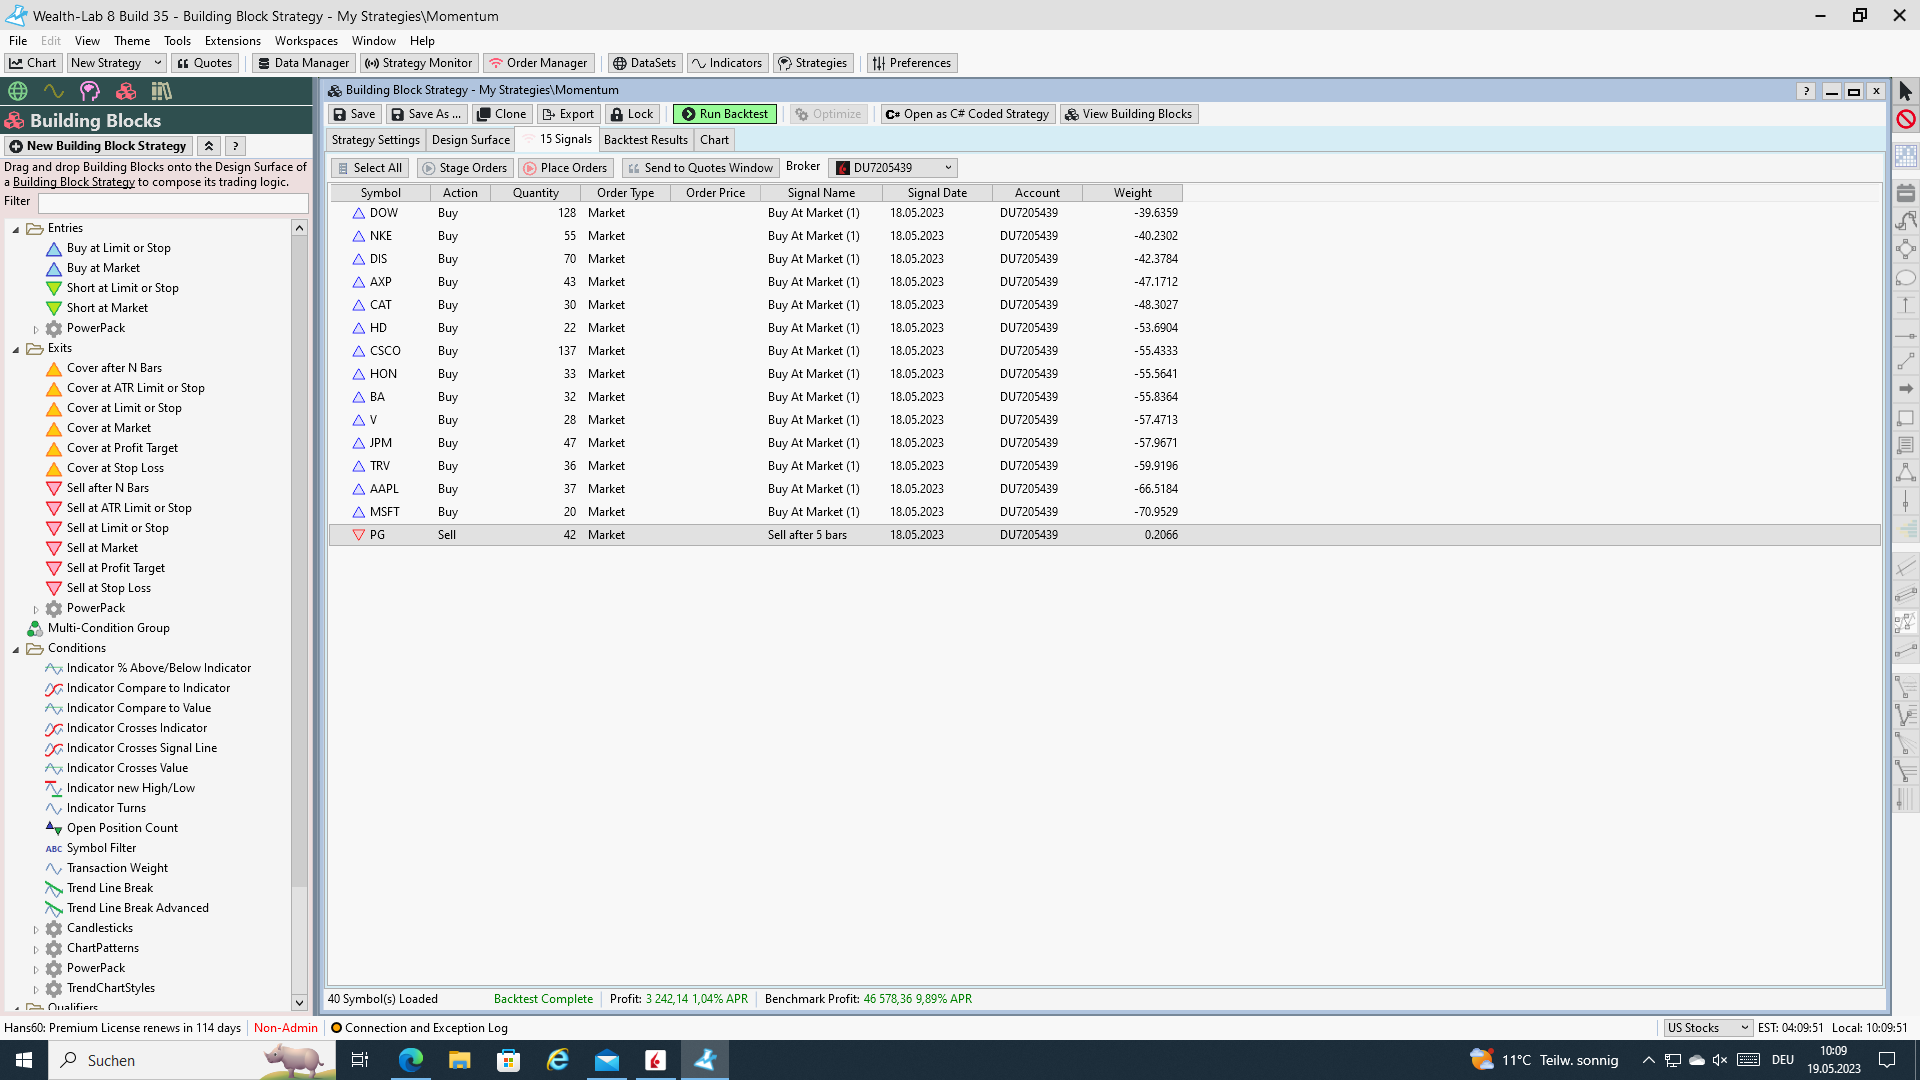
Task: Clone the strategy
Action: click(501, 114)
